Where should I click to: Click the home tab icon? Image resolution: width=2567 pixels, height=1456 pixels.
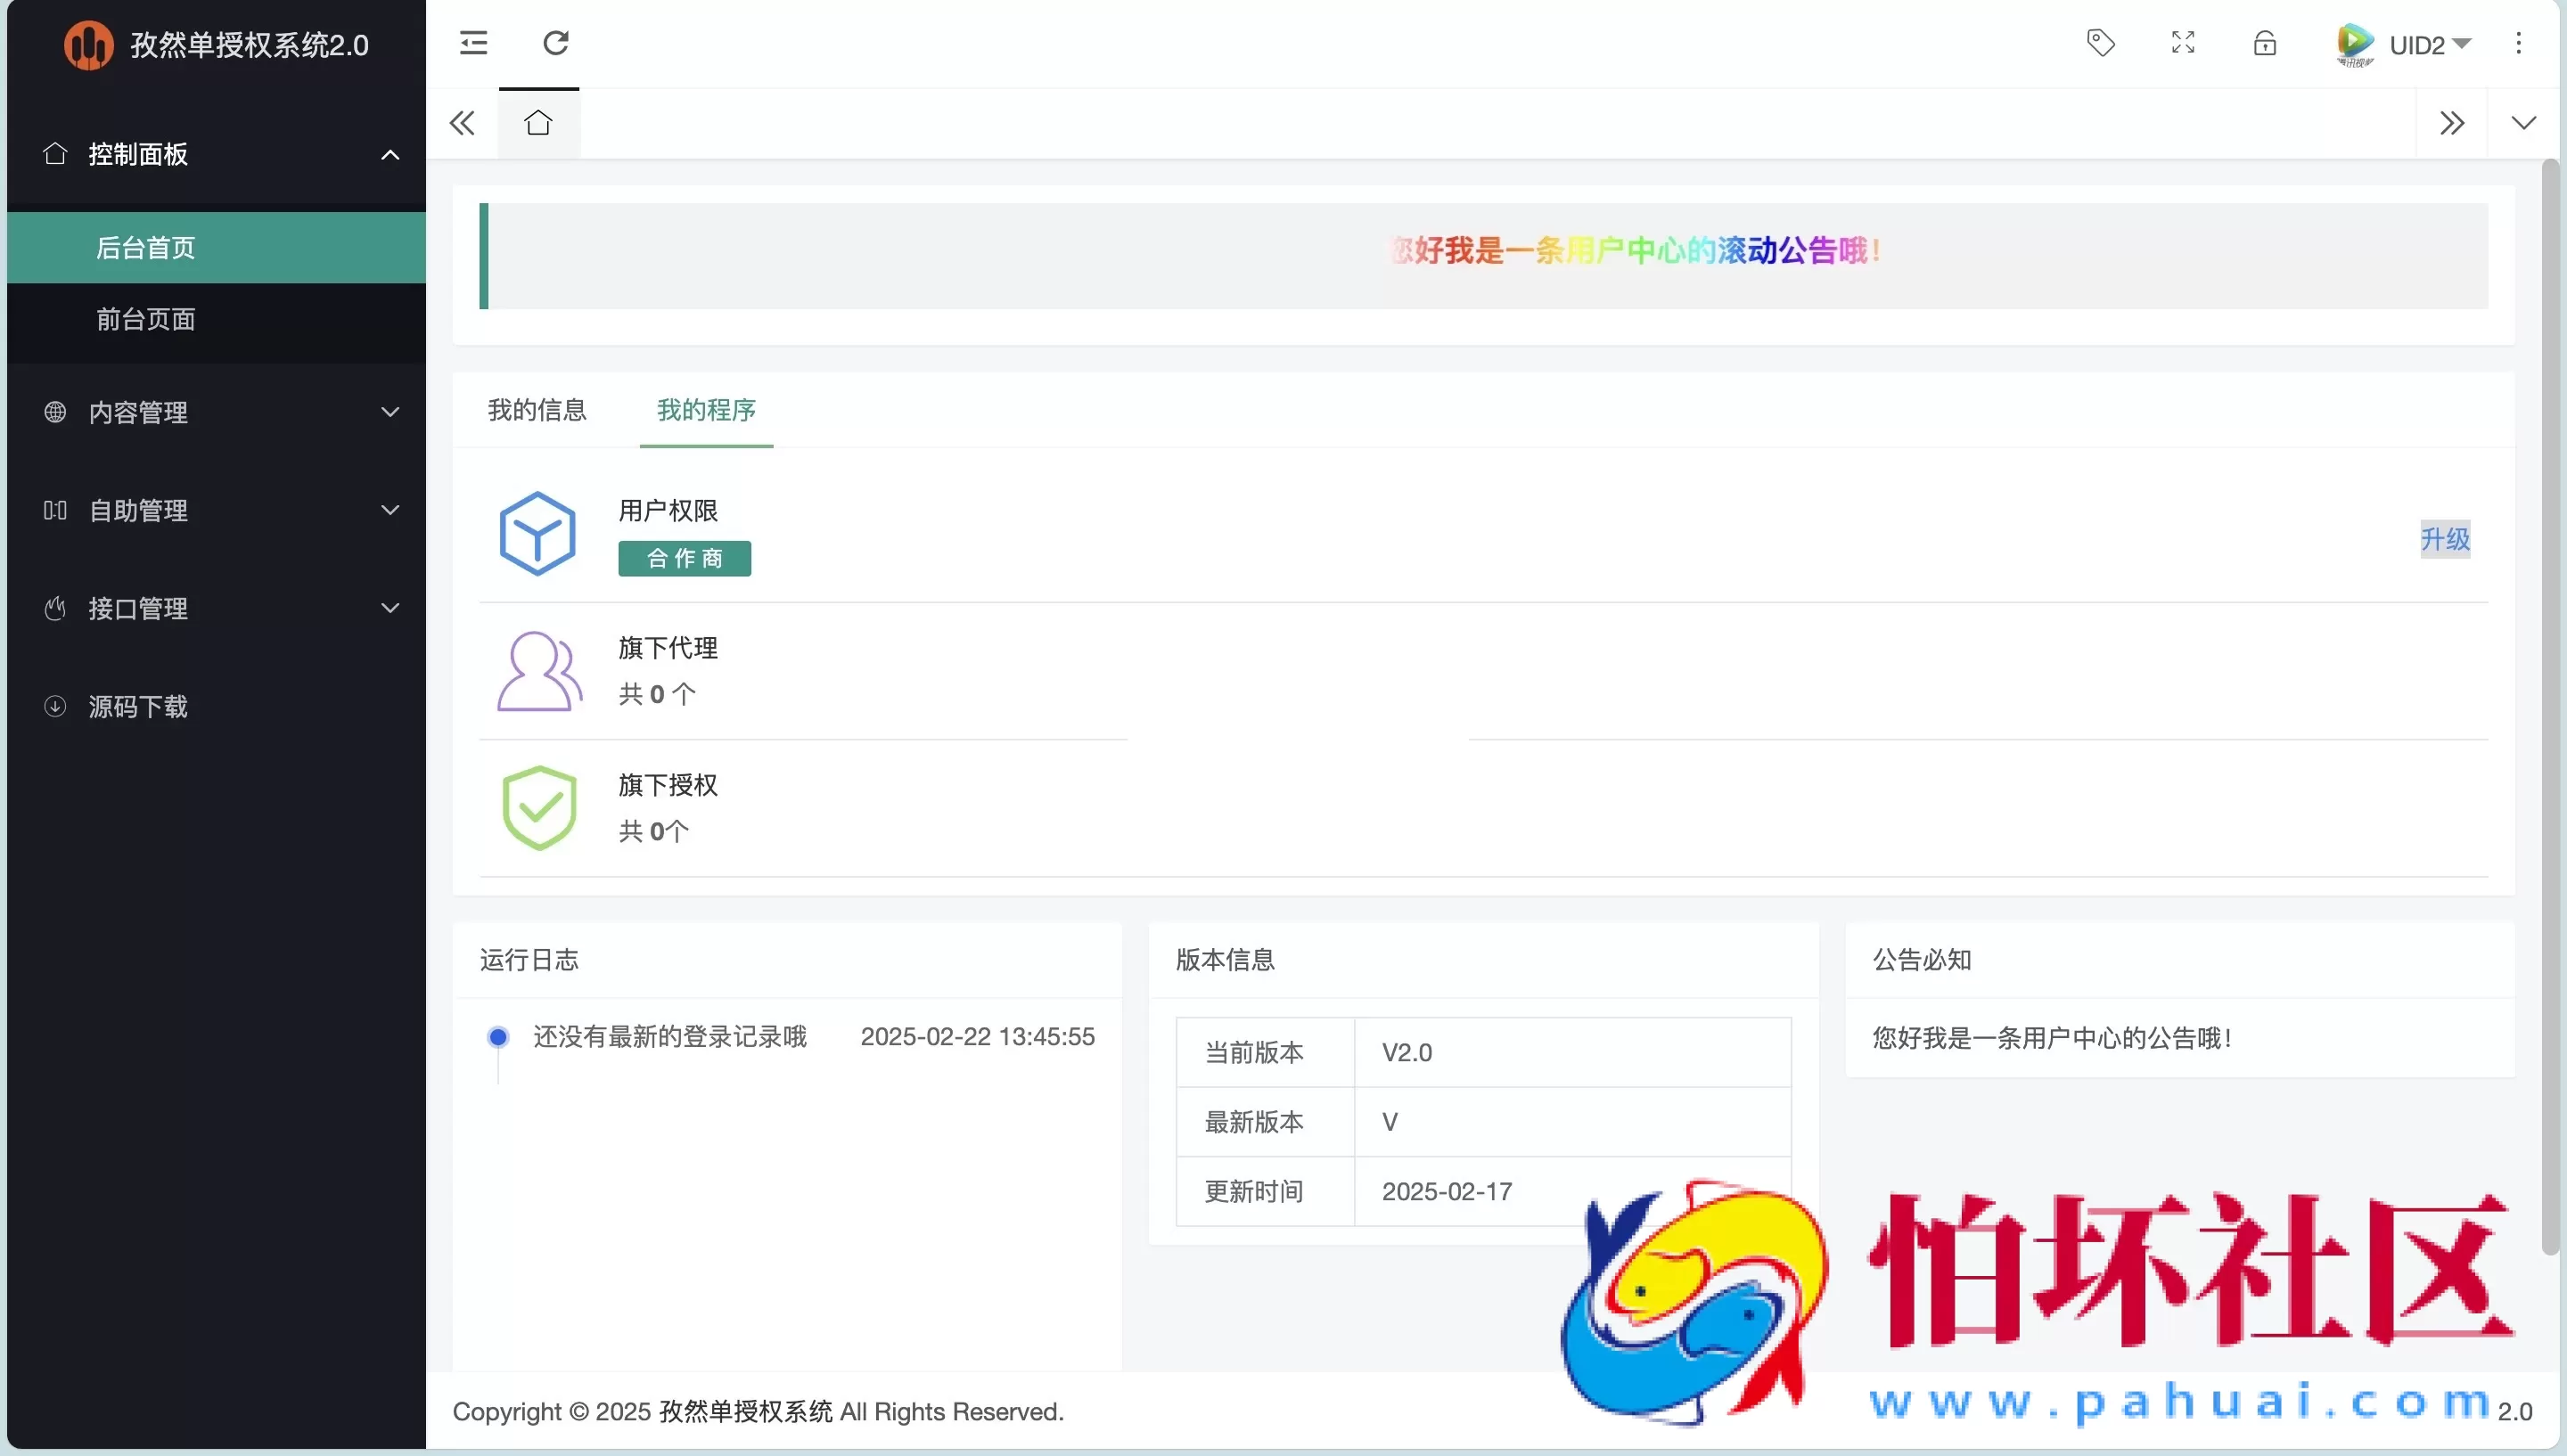coord(538,121)
